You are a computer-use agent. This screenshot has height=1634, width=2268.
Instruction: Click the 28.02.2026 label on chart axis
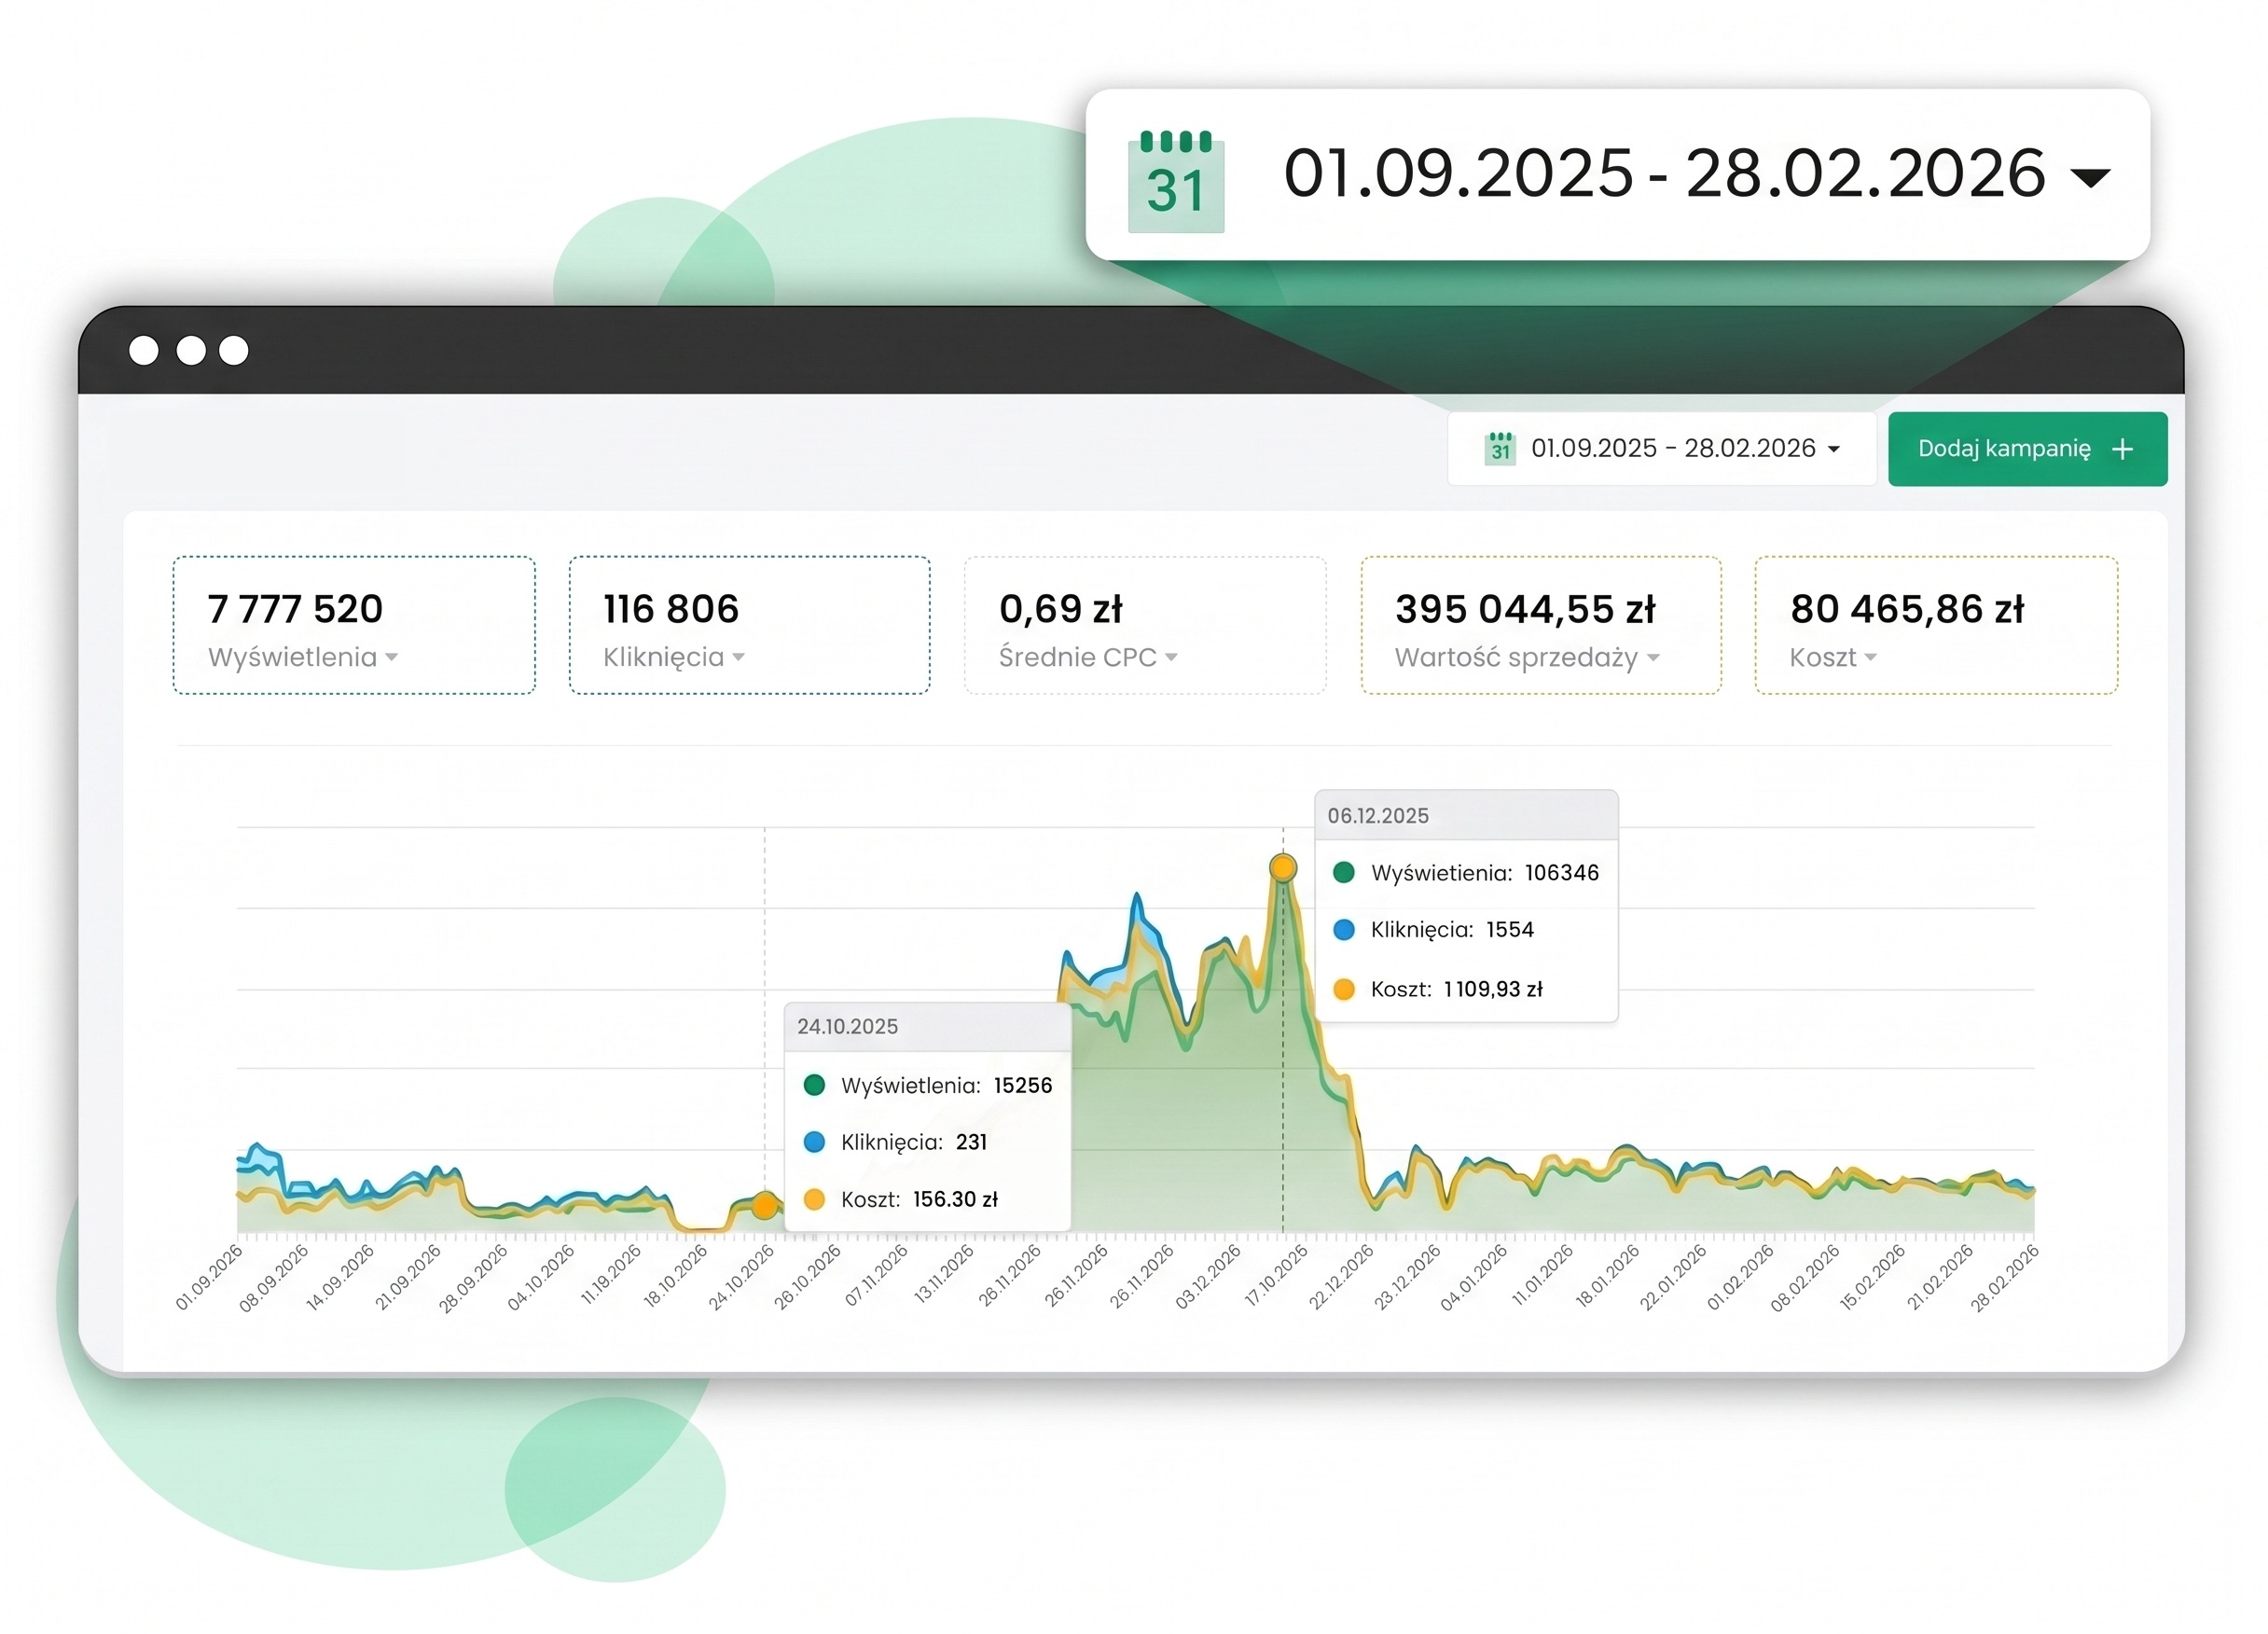point(2004,1277)
